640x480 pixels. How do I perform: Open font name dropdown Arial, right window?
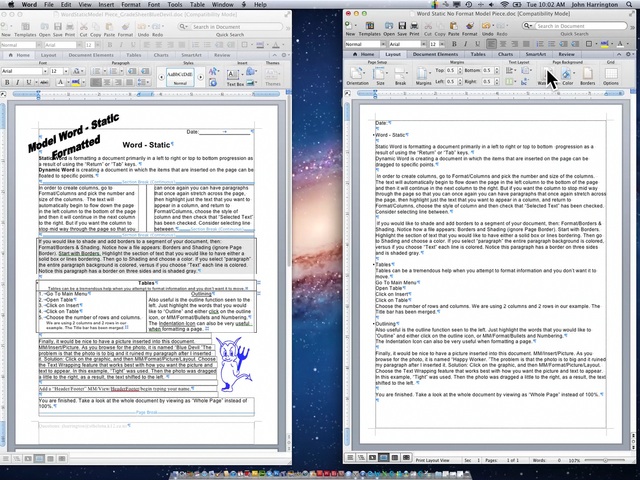[x=424, y=44]
